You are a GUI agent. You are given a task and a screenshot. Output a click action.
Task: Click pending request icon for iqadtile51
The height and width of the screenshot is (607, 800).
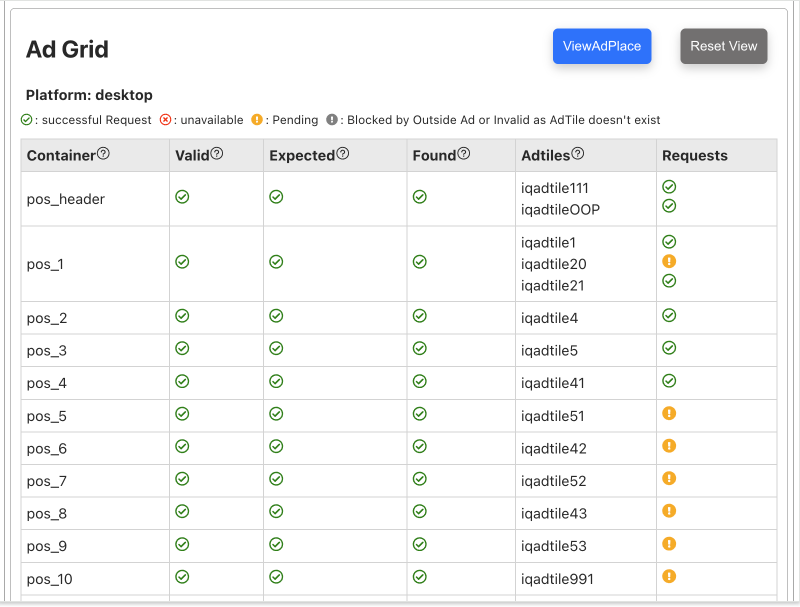(x=669, y=413)
